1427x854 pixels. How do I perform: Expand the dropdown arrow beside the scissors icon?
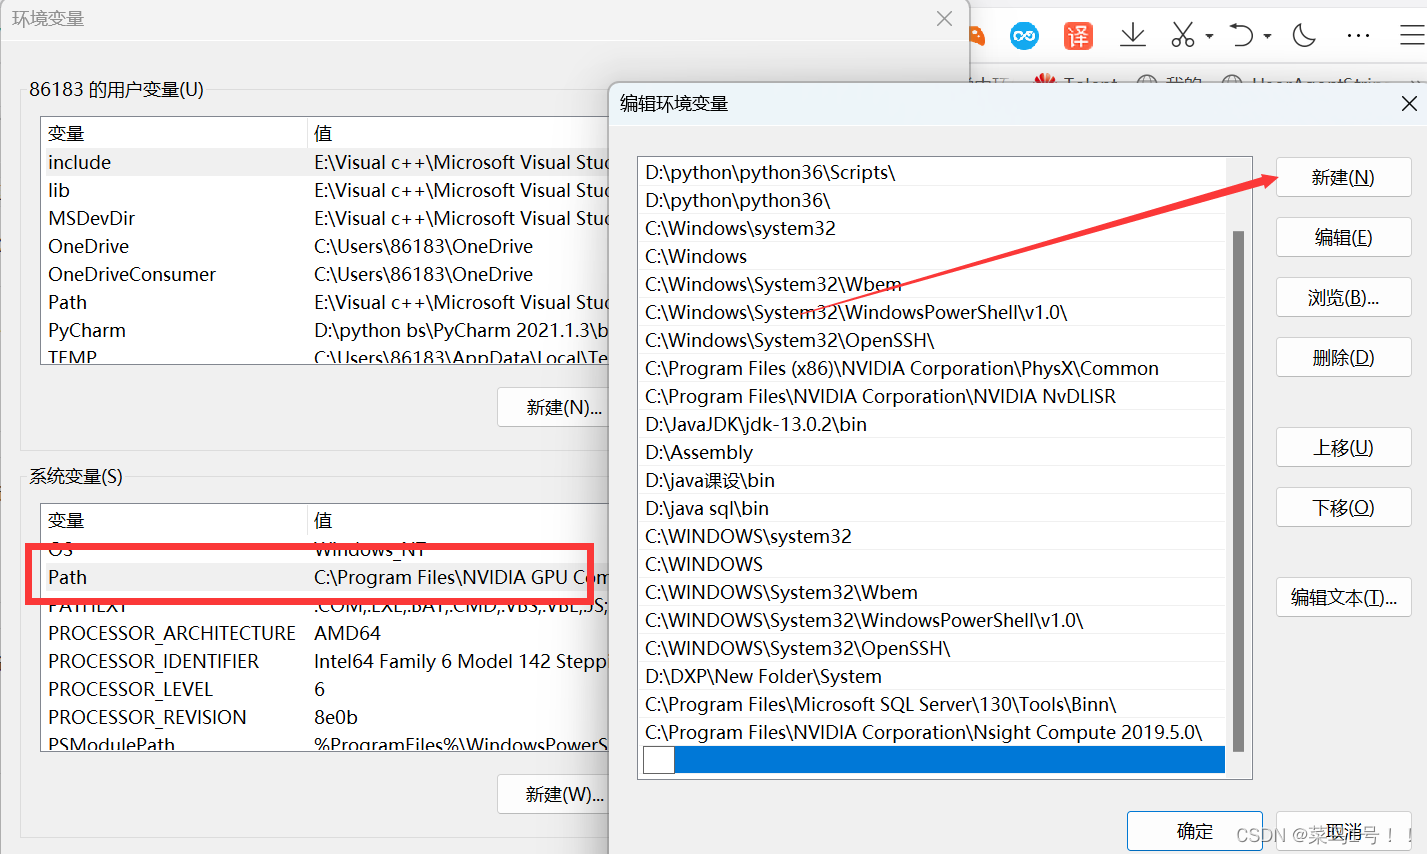coord(1209,37)
